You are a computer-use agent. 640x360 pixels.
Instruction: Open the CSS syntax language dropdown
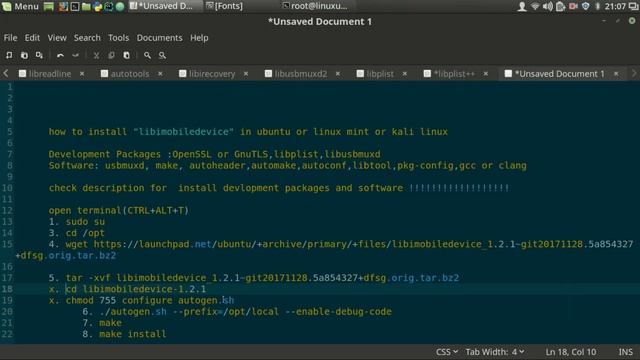point(447,352)
